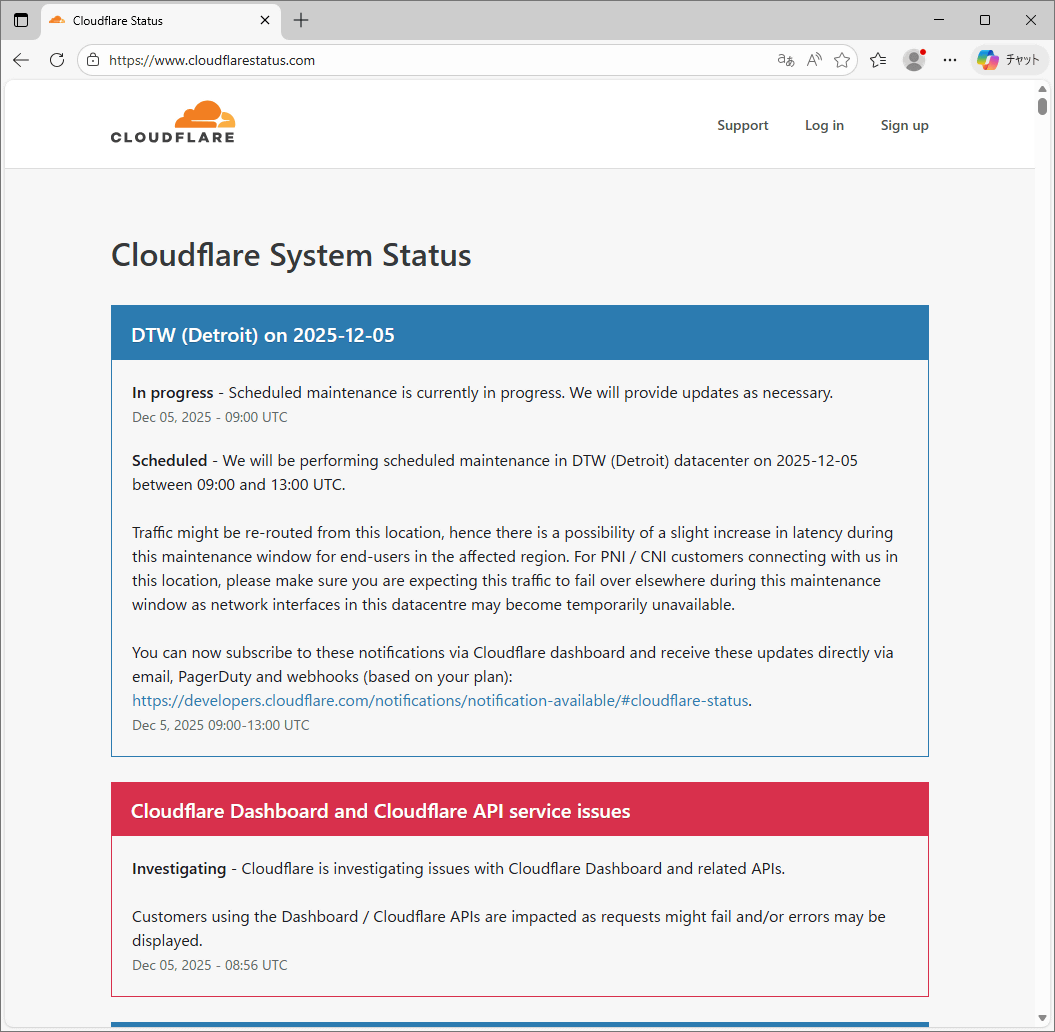Add this page to favorites

point(842,60)
